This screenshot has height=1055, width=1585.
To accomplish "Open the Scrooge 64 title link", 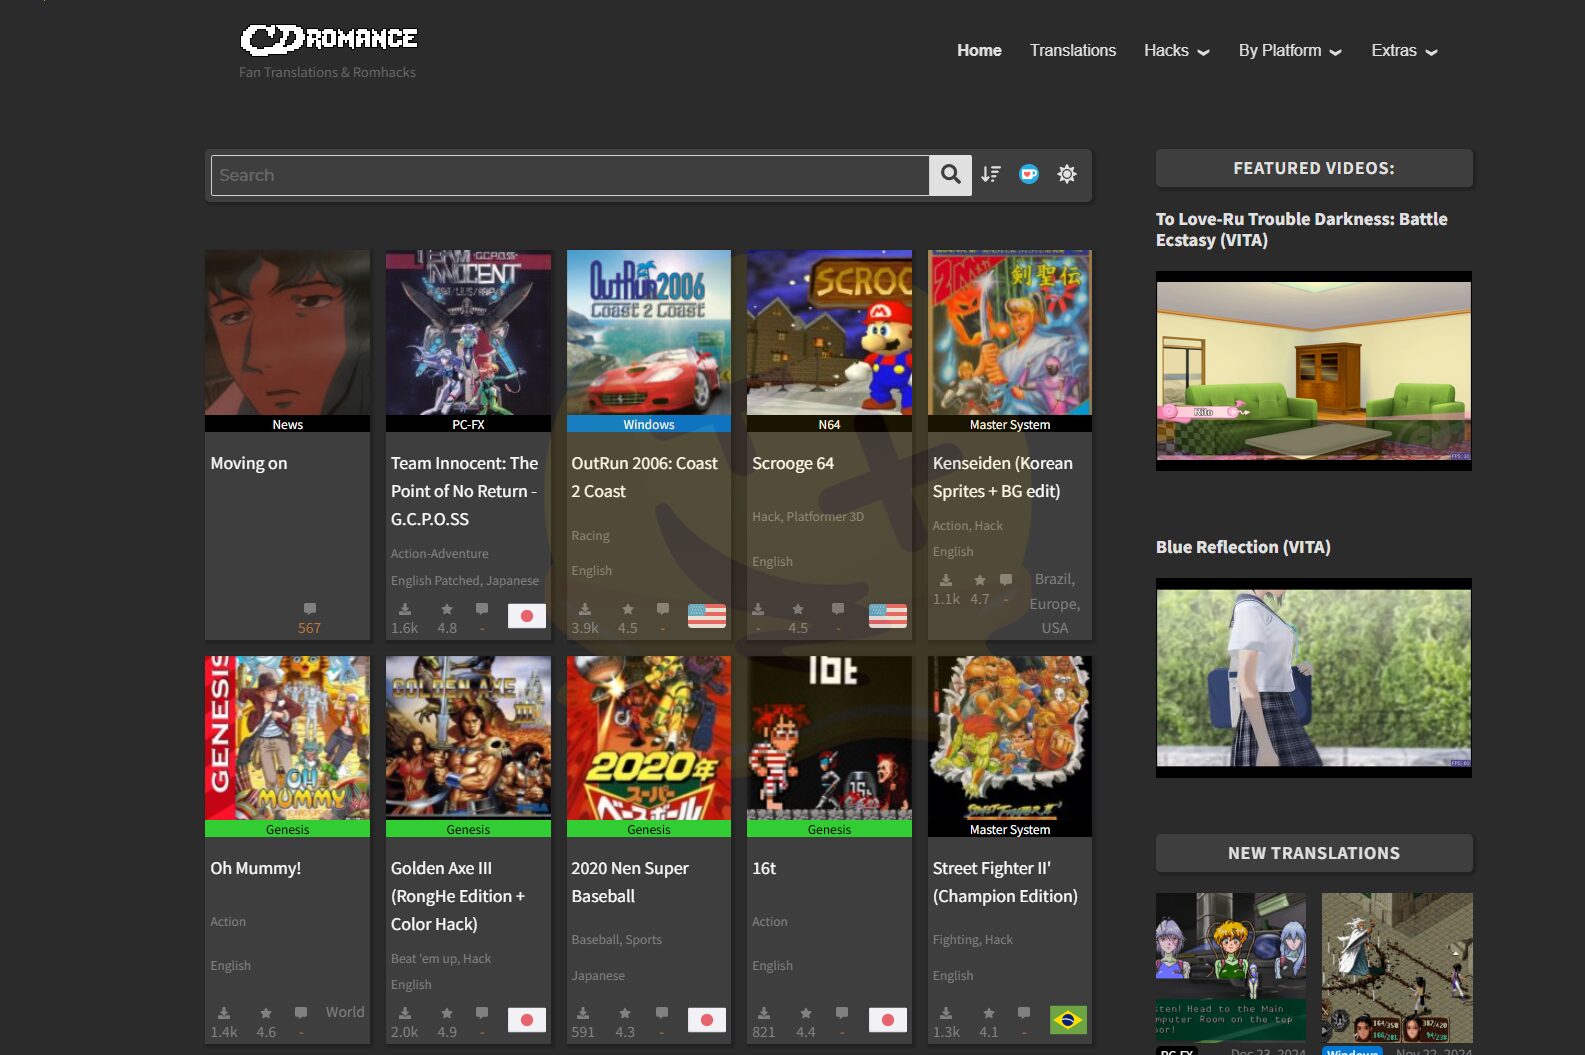I will pyautogui.click(x=793, y=463).
